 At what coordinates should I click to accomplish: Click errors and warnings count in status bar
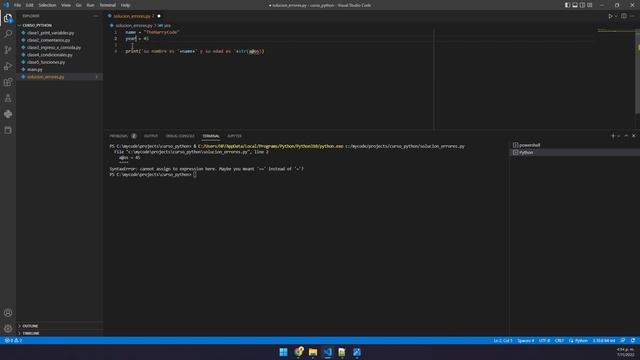click(13, 340)
